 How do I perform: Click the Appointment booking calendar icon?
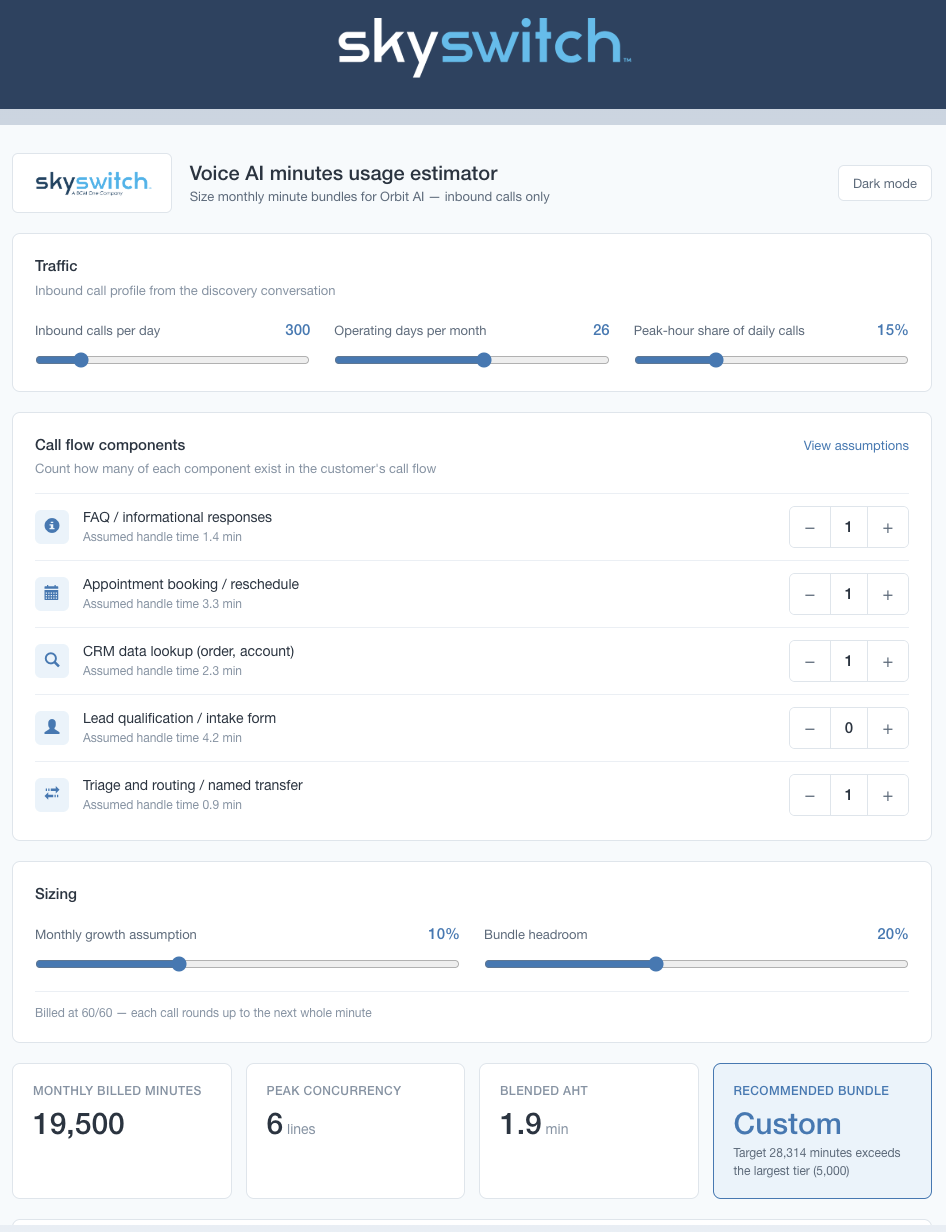click(52, 594)
